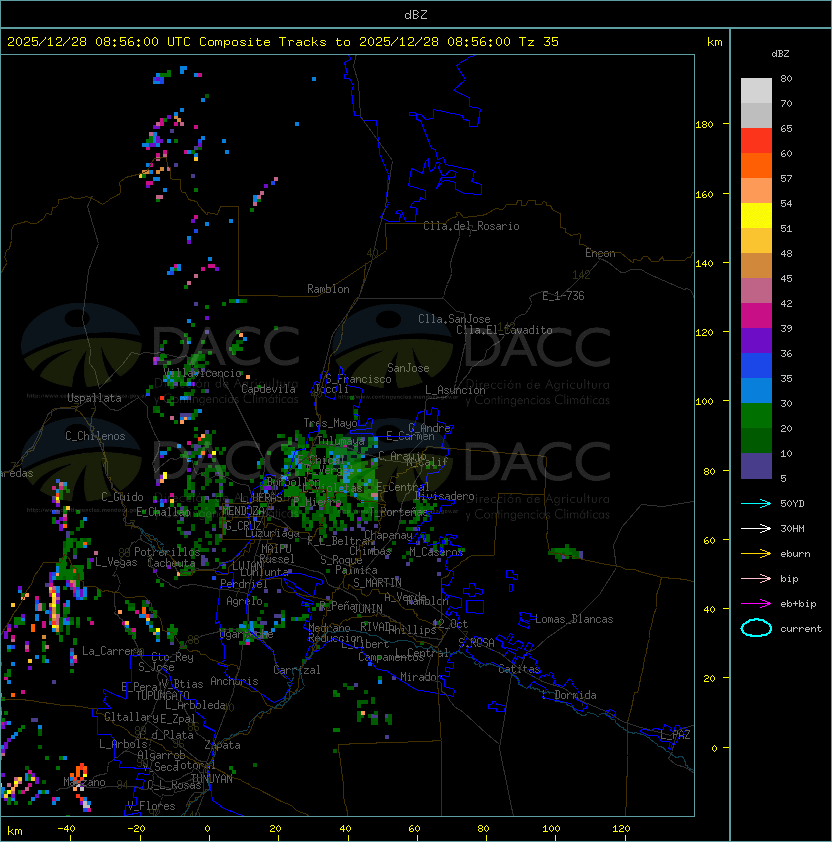Click the Uspallata place label
The image size is (832, 842).
94,398
